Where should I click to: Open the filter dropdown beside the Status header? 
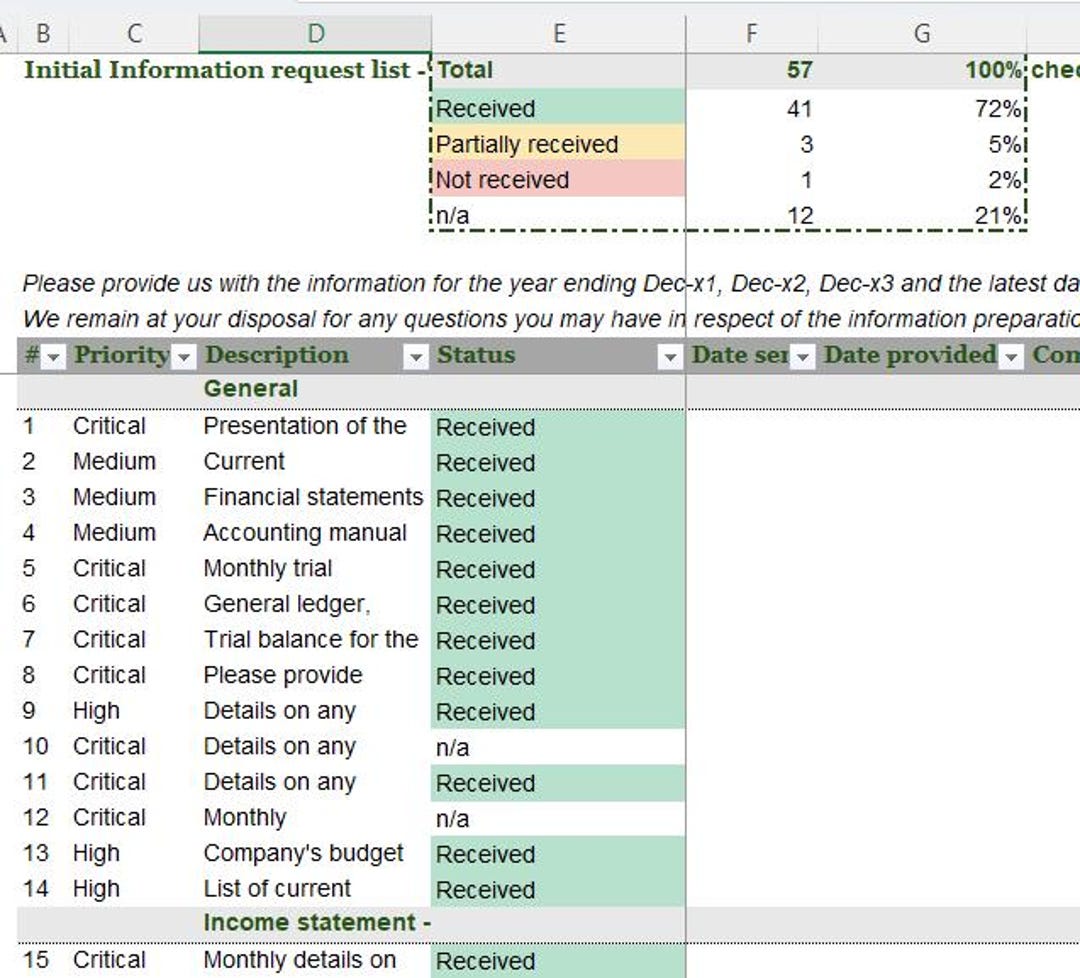pyautogui.click(x=670, y=356)
